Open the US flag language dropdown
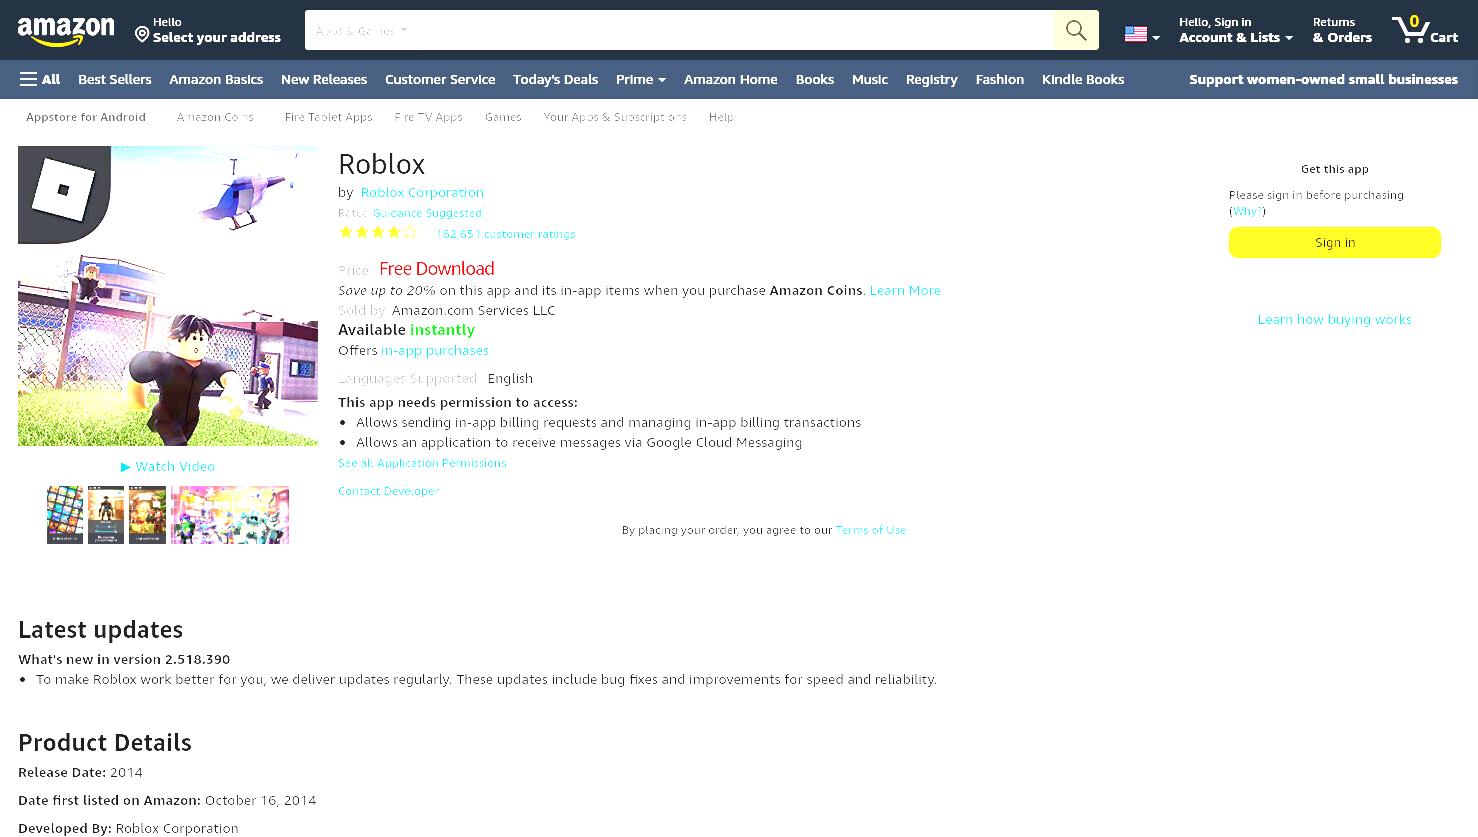Viewport: 1478px width, 837px height. 1142,35
